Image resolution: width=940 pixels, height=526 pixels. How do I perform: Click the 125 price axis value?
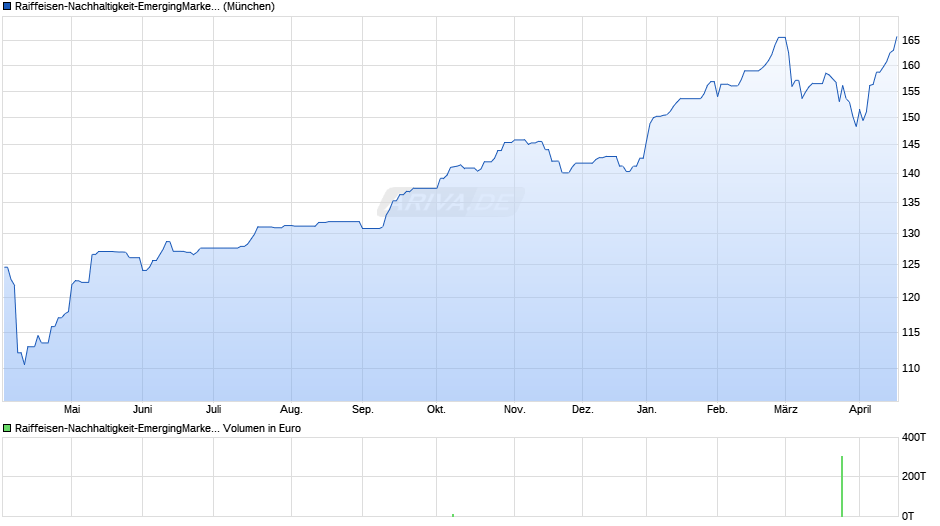coord(911,264)
